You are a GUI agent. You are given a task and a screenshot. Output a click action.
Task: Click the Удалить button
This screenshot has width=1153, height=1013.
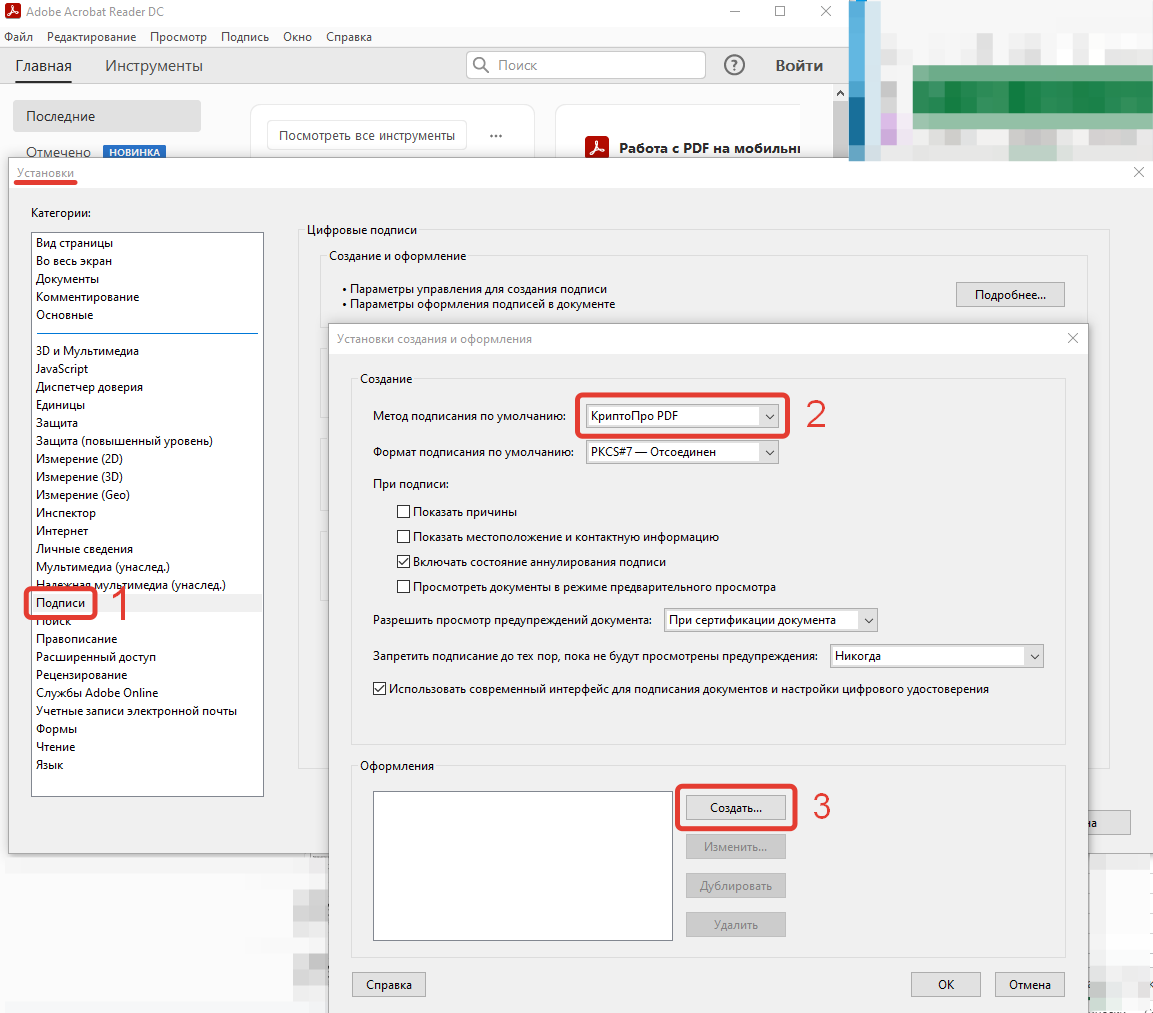(735, 925)
